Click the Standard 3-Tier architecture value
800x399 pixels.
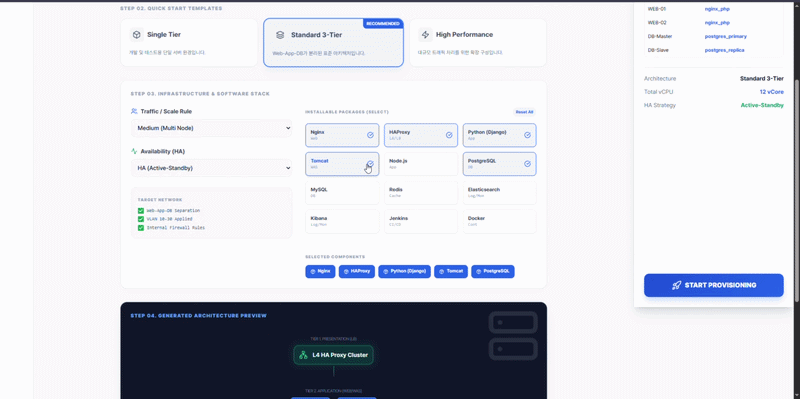[x=762, y=79]
